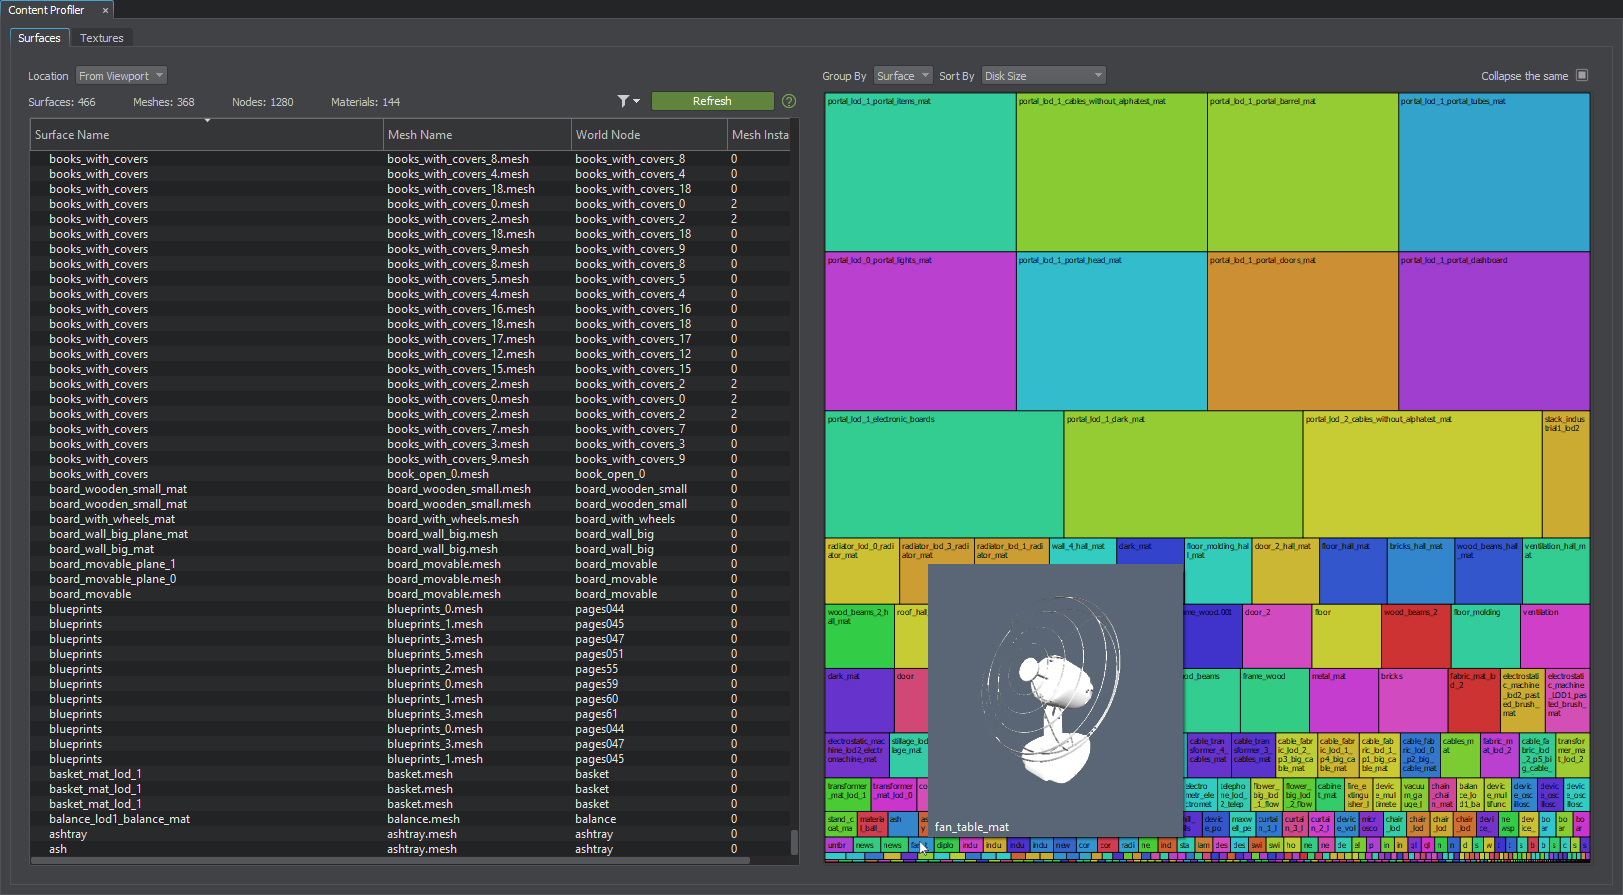Click the fan_table_mat preview thumbnail
1623x895 pixels.
click(1054, 700)
